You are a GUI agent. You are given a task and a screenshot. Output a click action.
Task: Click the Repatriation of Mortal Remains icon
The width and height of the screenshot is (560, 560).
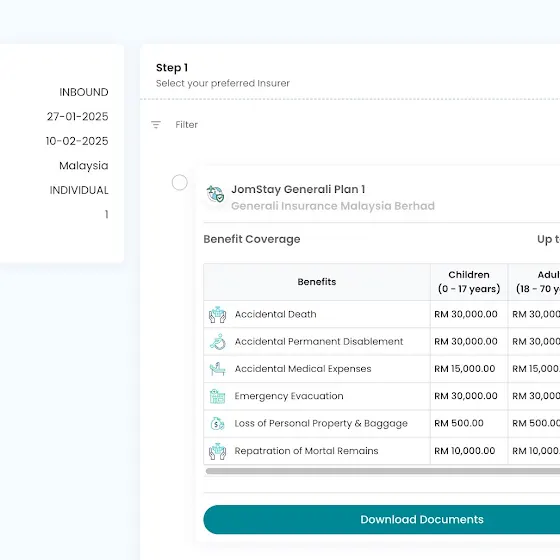tap(218, 451)
